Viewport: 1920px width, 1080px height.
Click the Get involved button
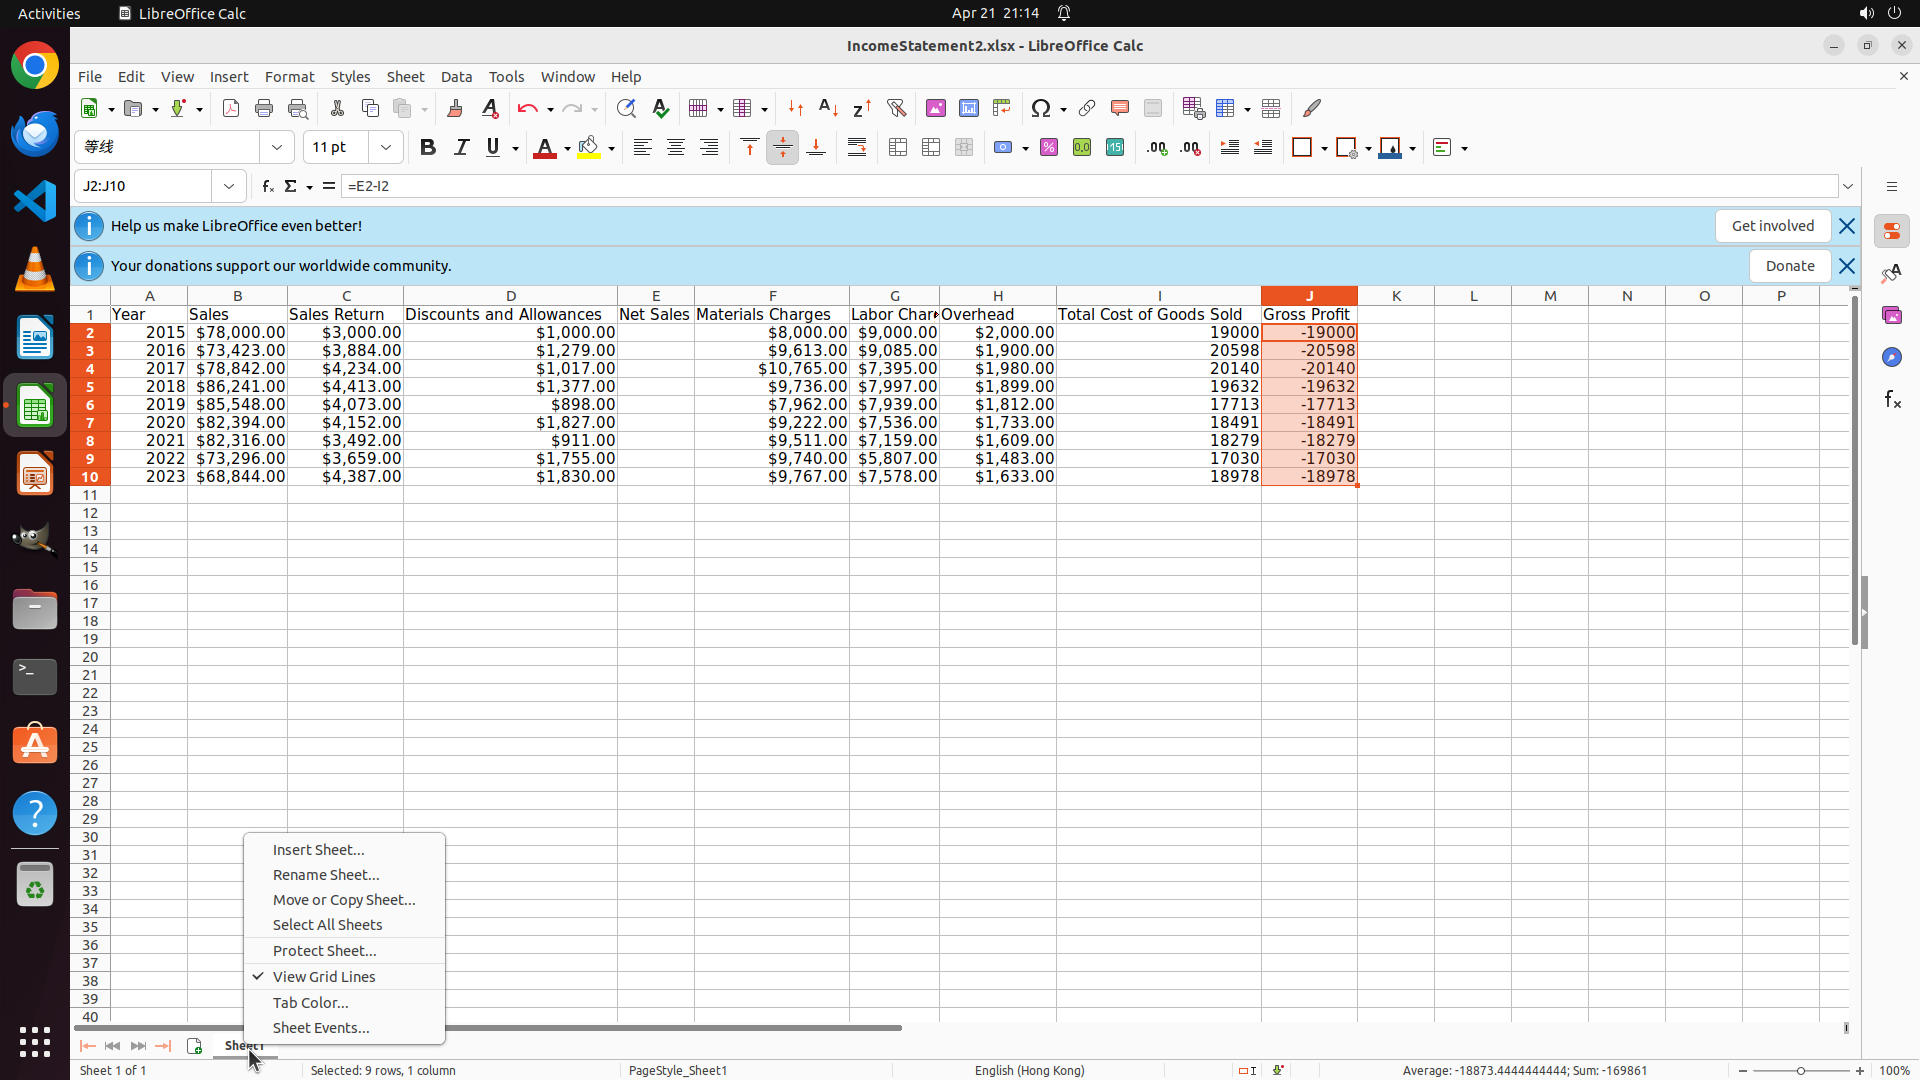click(x=1772, y=226)
